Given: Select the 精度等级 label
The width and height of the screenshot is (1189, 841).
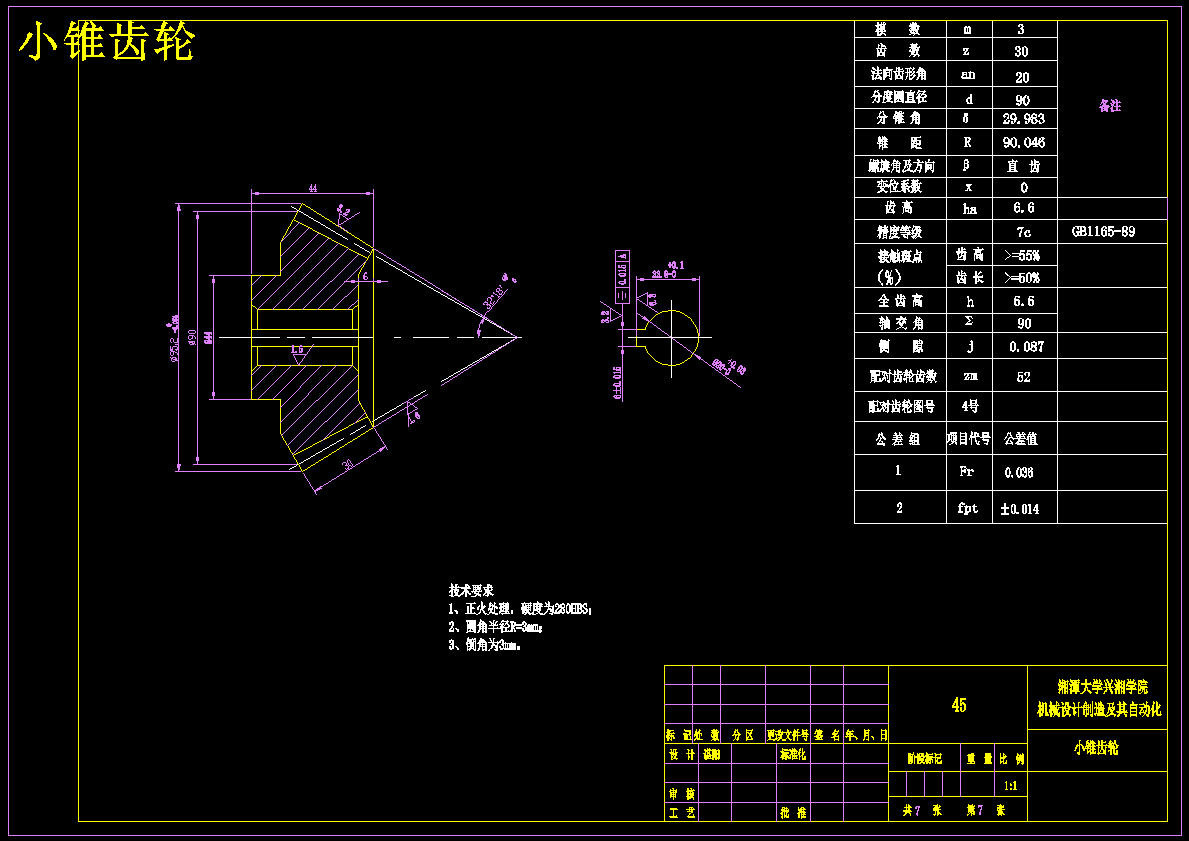Looking at the screenshot, I should coord(899,232).
